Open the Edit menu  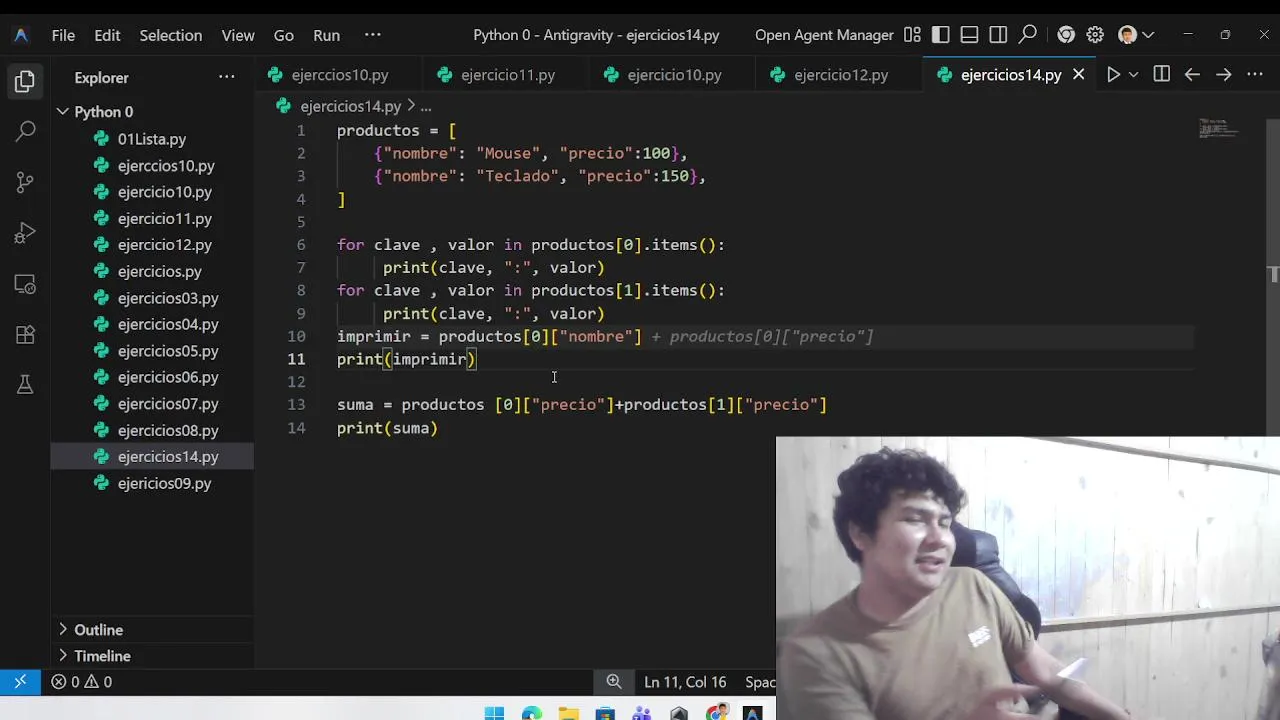tap(107, 35)
